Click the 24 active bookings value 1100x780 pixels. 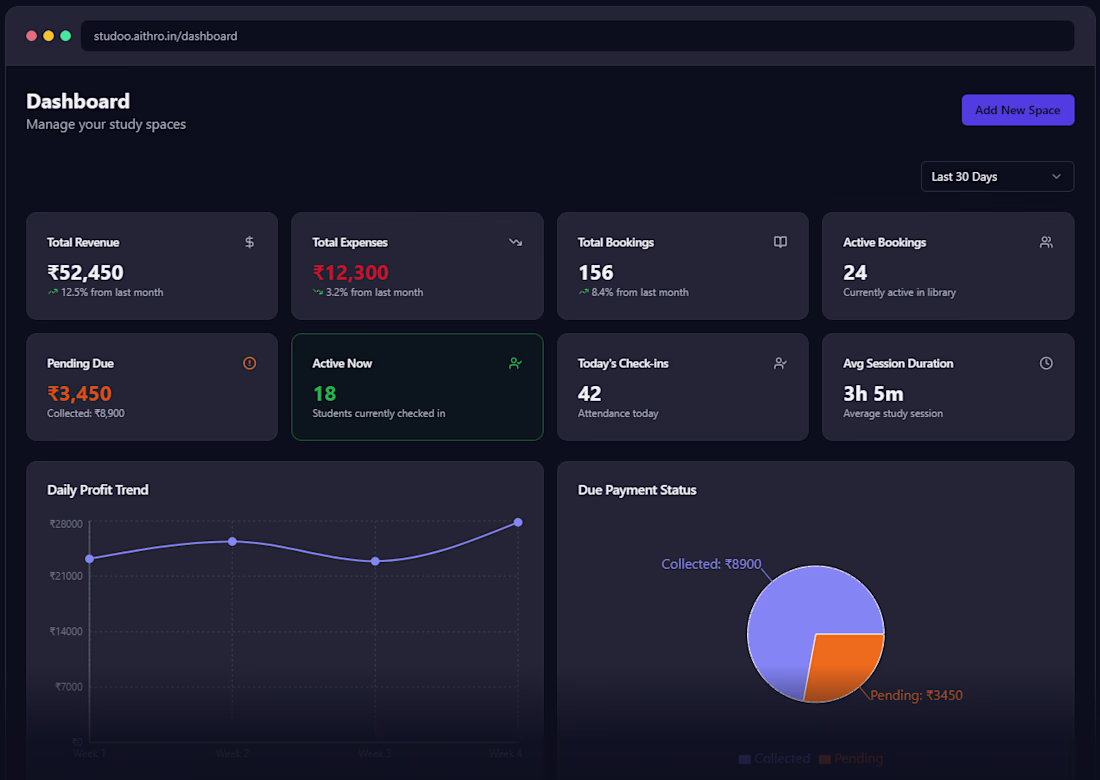click(x=855, y=272)
